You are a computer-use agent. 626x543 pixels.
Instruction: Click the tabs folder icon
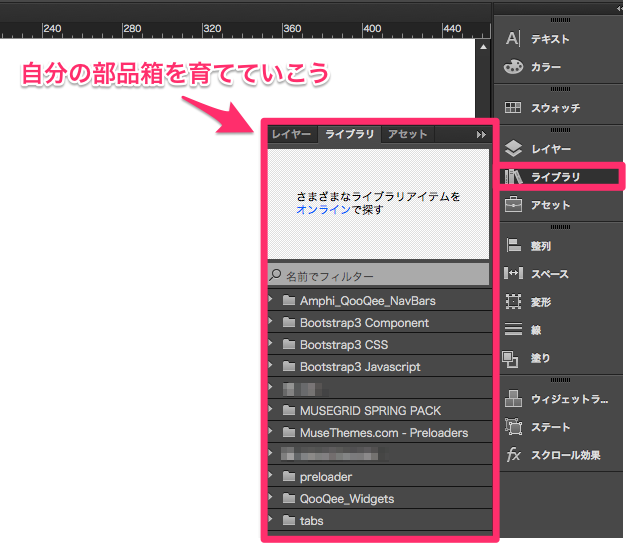point(289,520)
